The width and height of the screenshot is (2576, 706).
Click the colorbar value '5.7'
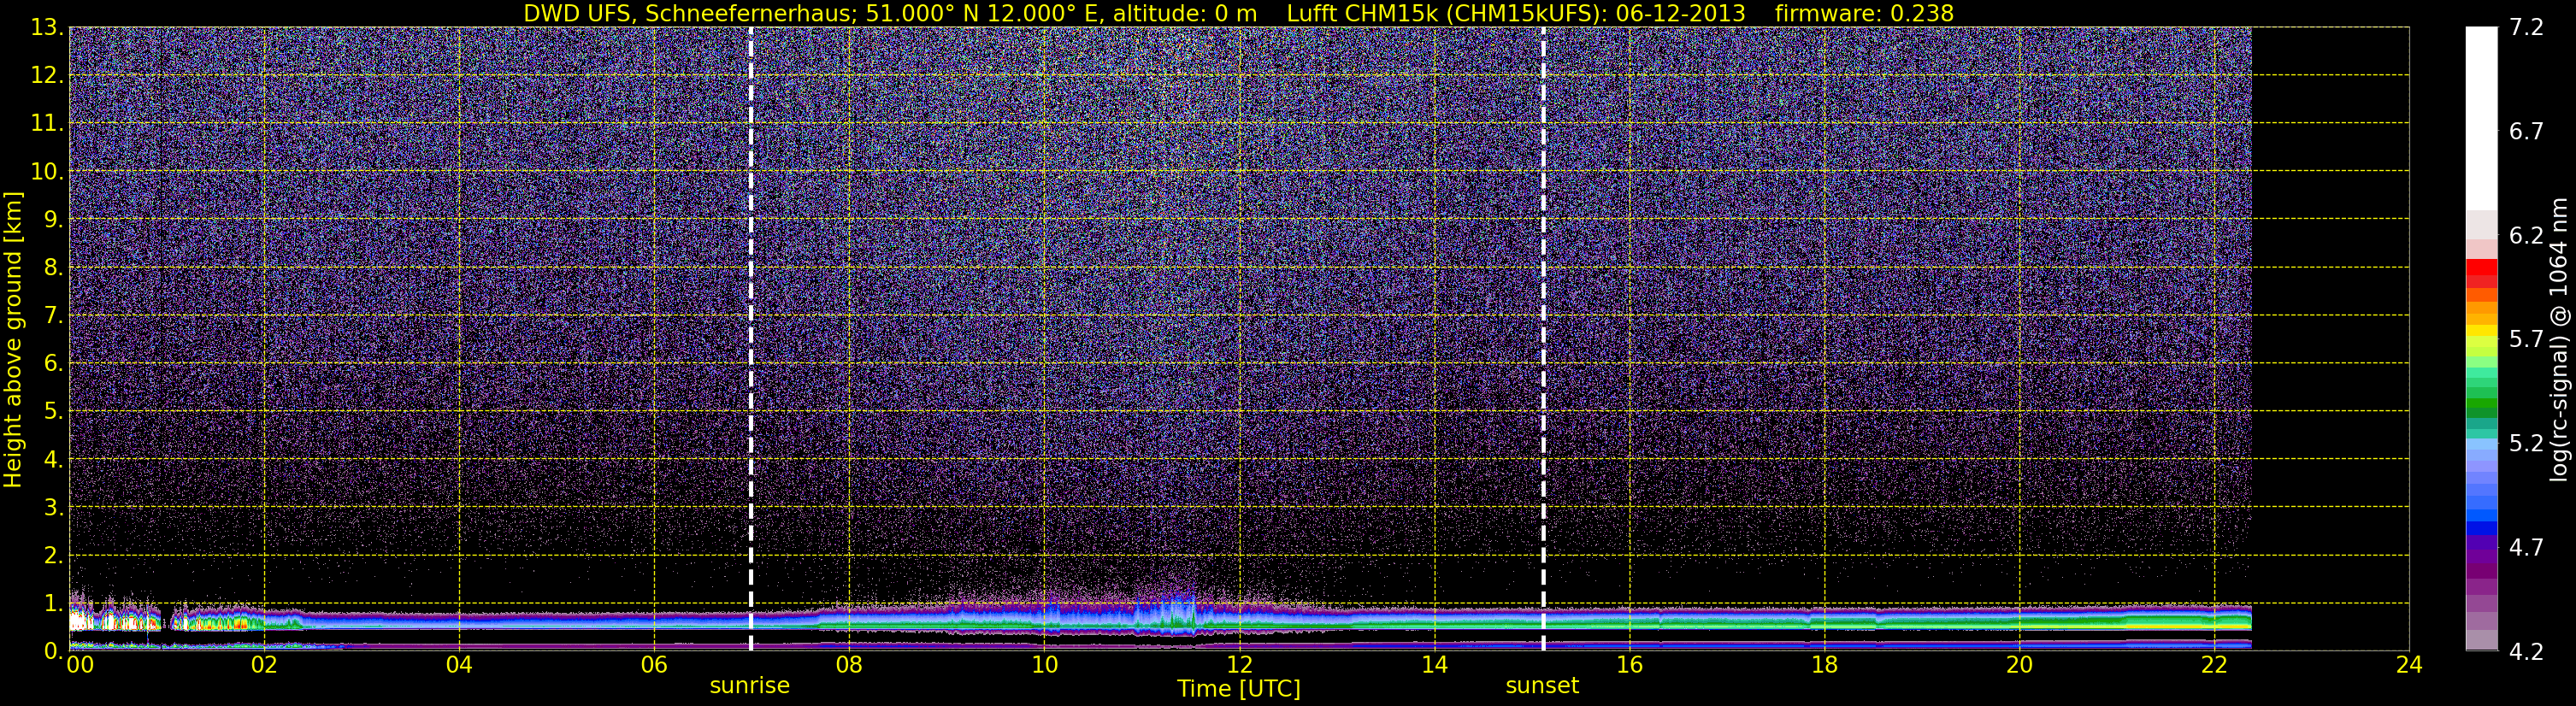(x=2526, y=339)
